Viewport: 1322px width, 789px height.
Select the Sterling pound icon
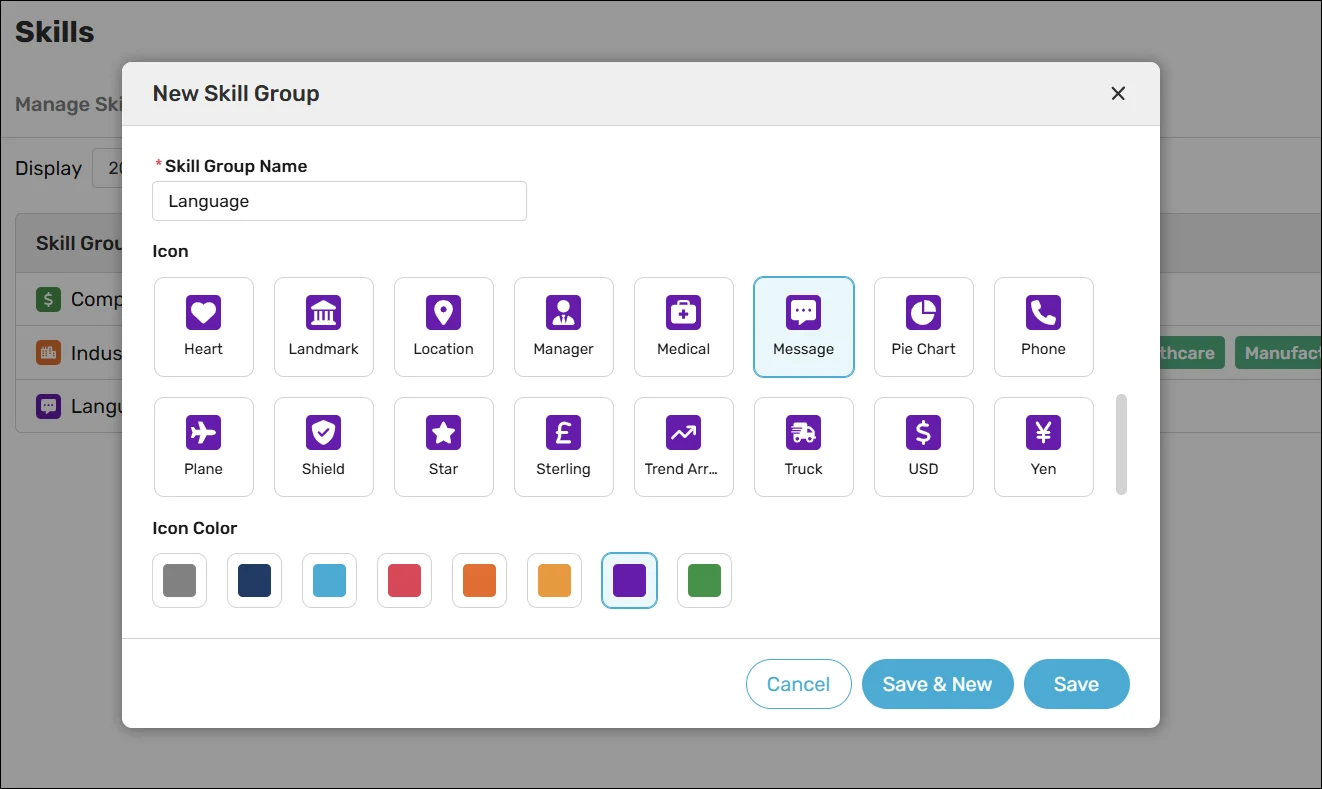(564, 447)
